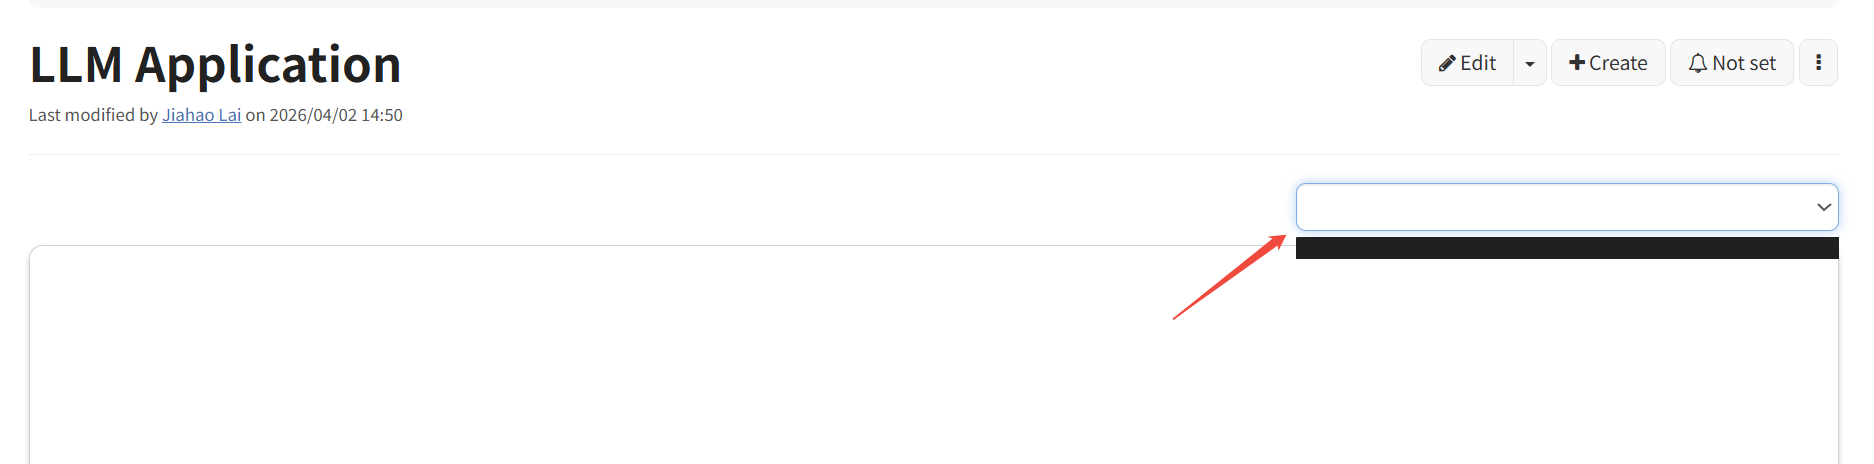Click inside the empty content panel
This screenshot has width=1874, height=464.
[x=600, y=360]
